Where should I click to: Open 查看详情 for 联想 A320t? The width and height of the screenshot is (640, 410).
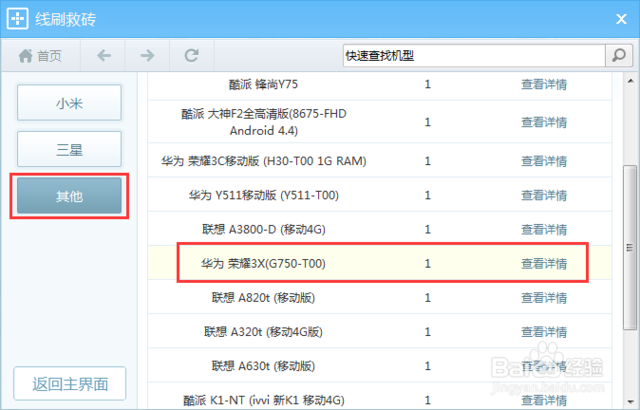pyautogui.click(x=544, y=332)
